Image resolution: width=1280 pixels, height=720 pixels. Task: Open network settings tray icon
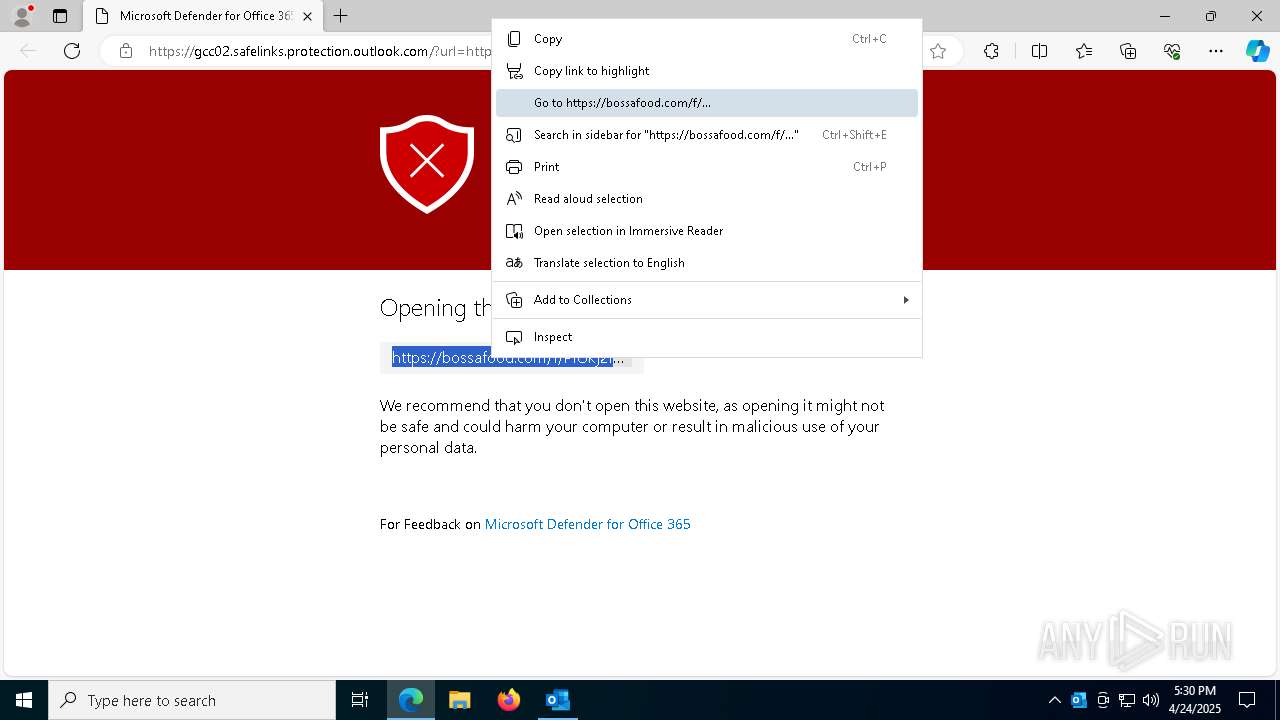click(1127, 700)
